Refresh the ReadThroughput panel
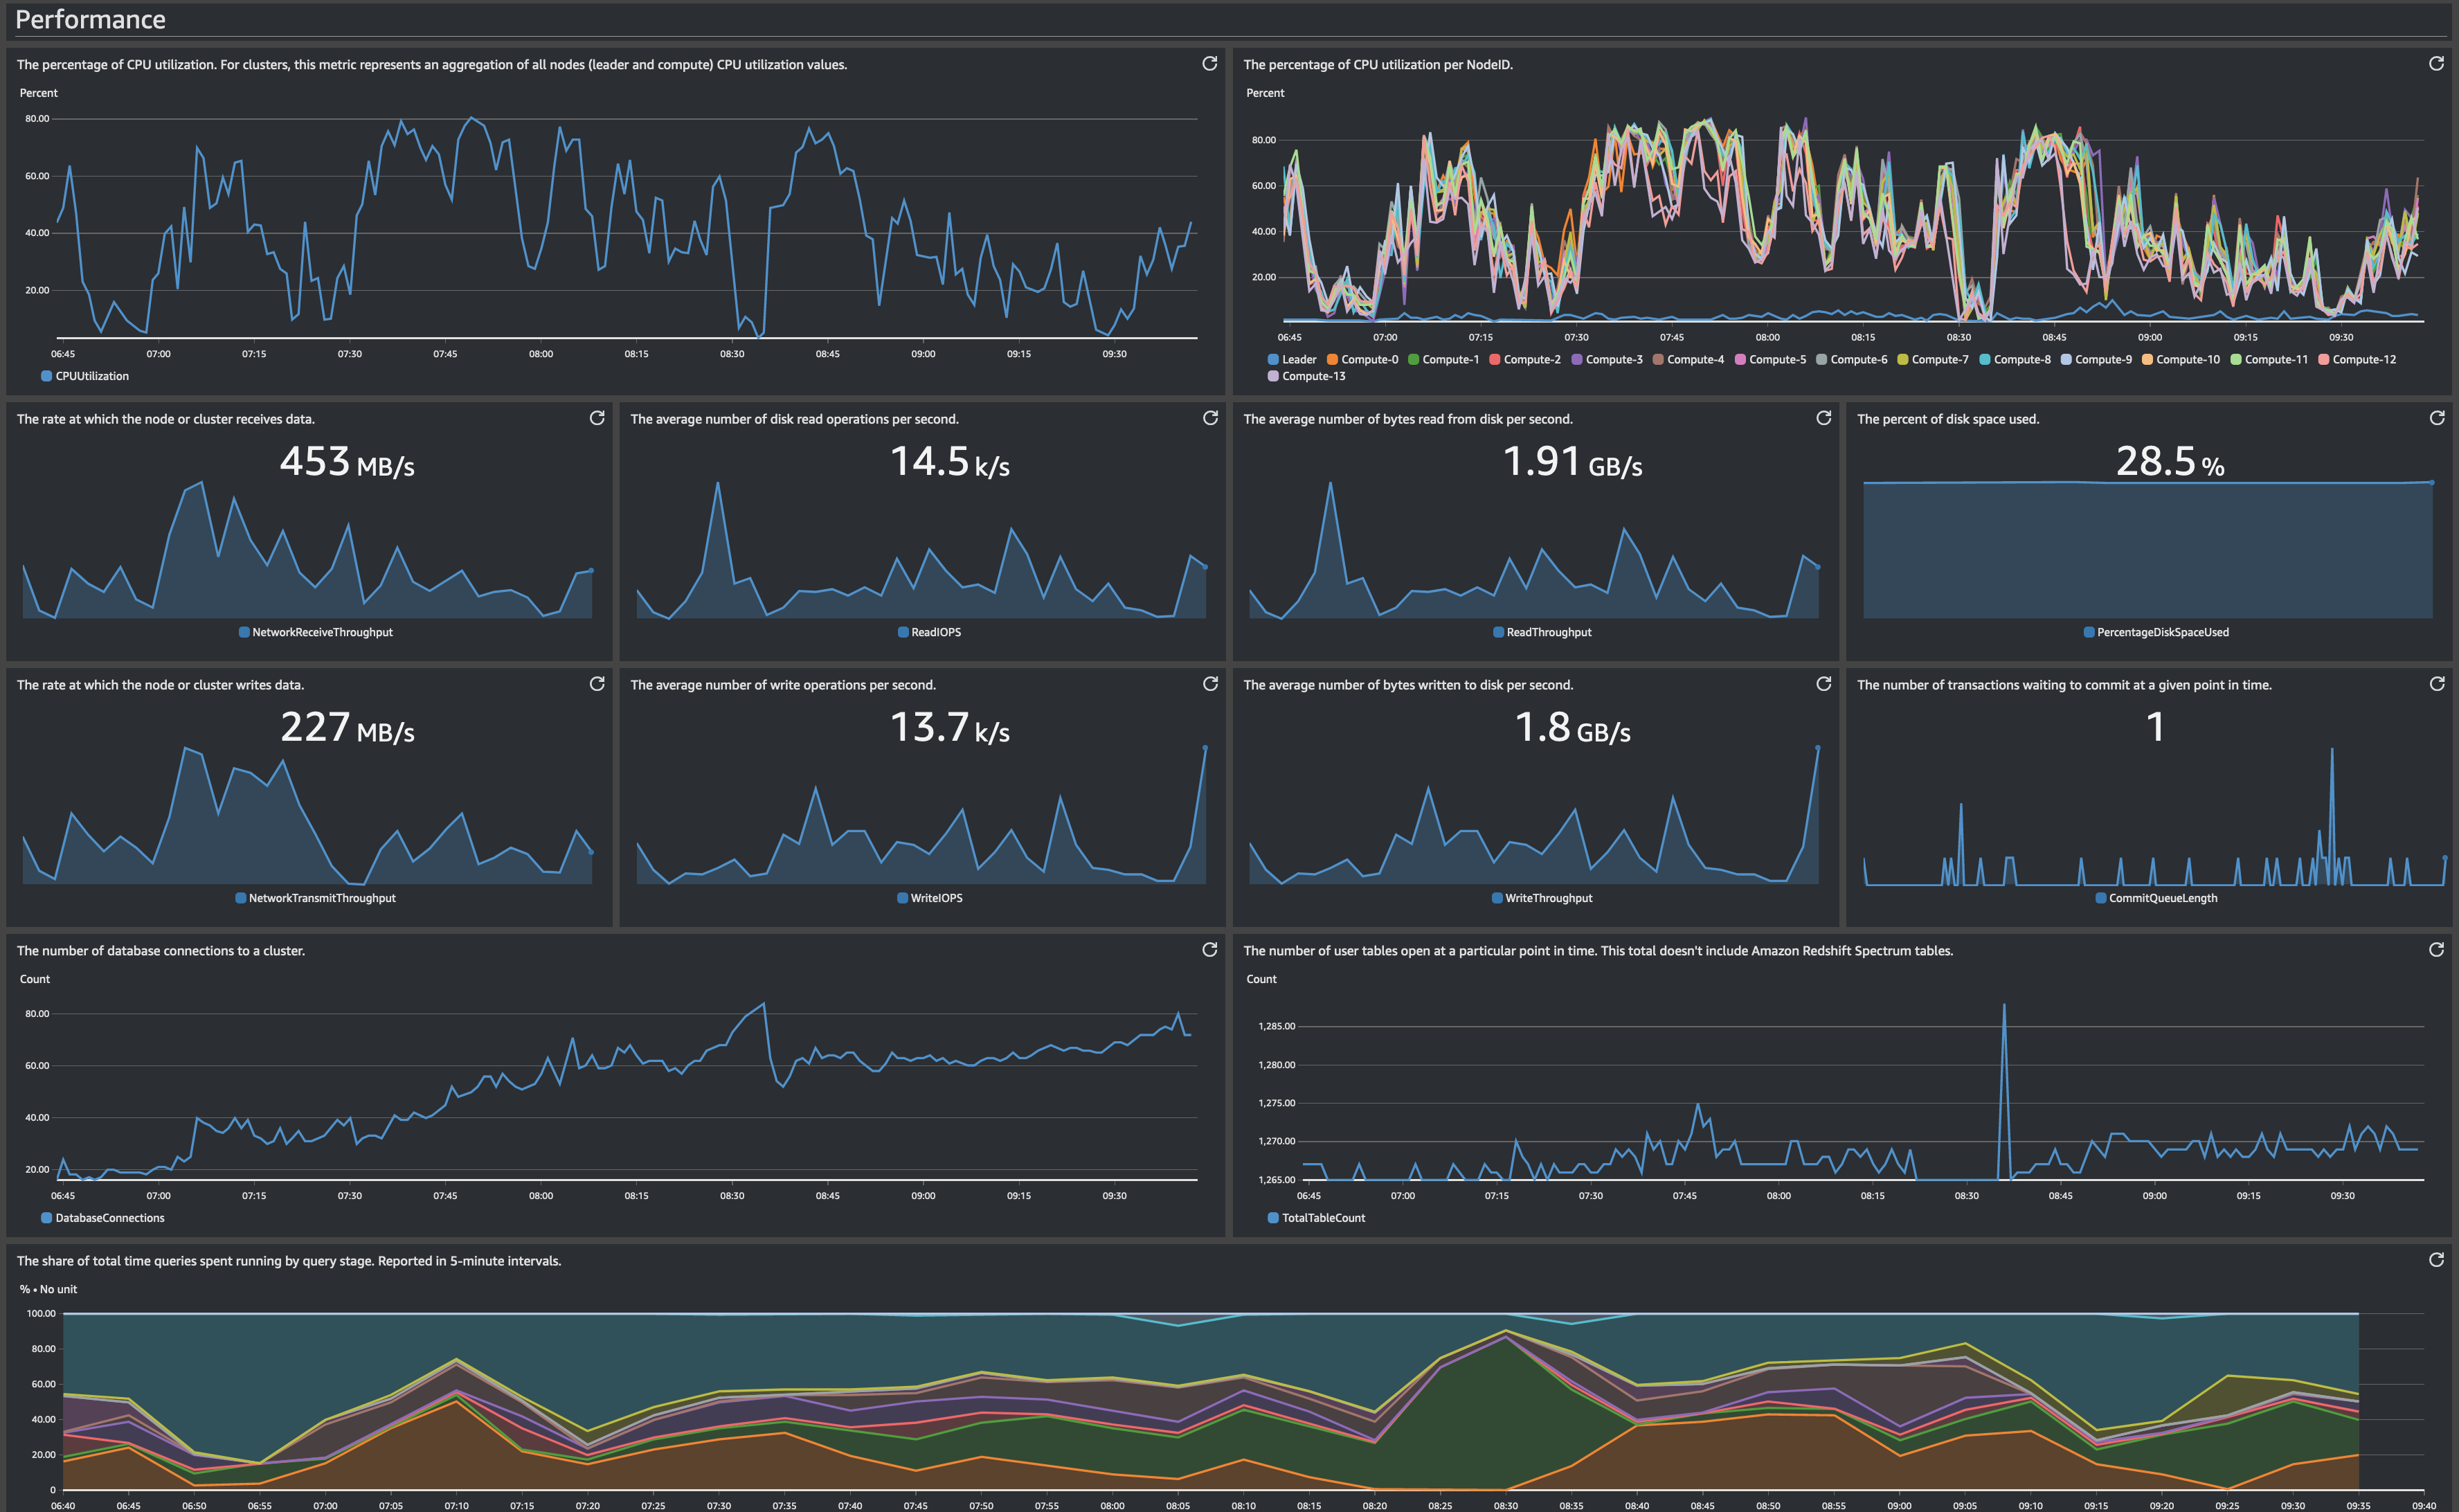The height and width of the screenshot is (1512, 2459). point(1823,418)
